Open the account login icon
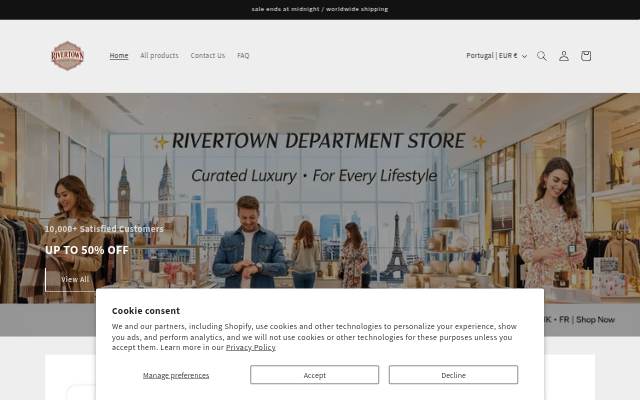The height and width of the screenshot is (400, 640). point(564,56)
